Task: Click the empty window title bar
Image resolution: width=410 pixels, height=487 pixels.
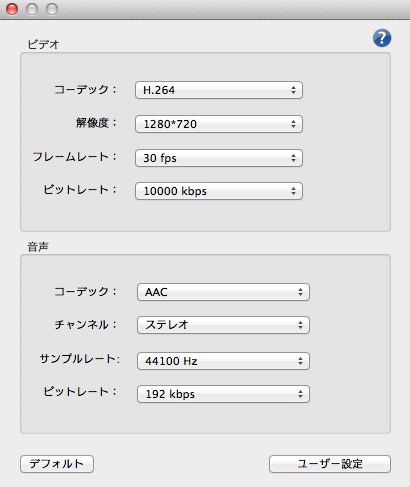Action: (x=233, y=9)
